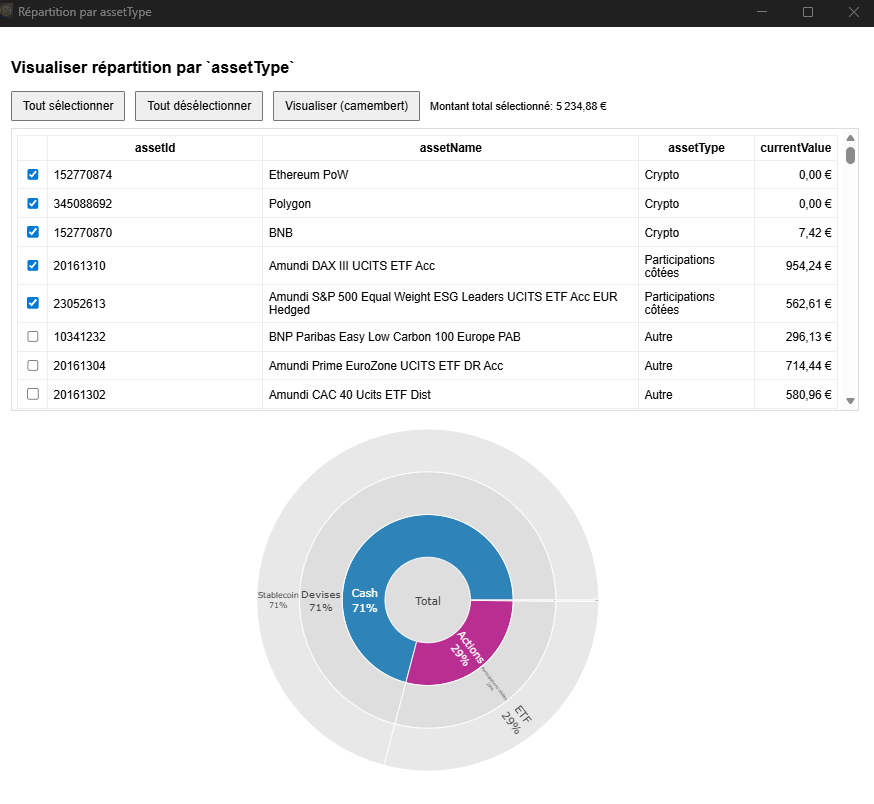Click the assetName column header
Screen dimensions: 874x804
450,148
